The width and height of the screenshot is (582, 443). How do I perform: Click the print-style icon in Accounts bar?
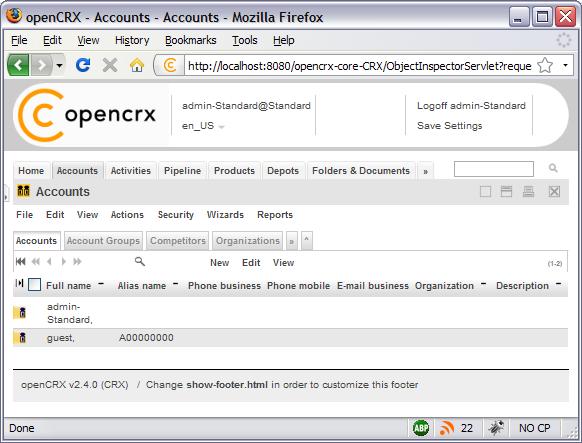pyautogui.click(x=529, y=192)
